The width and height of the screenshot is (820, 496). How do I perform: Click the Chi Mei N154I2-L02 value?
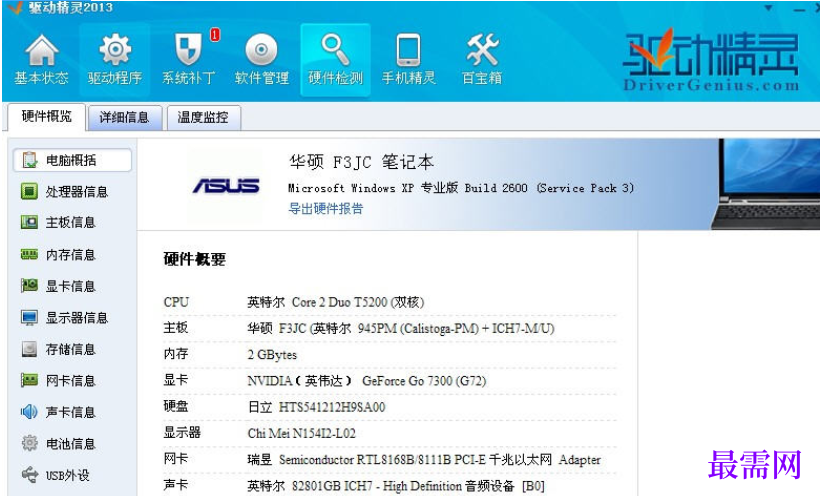click(x=301, y=433)
